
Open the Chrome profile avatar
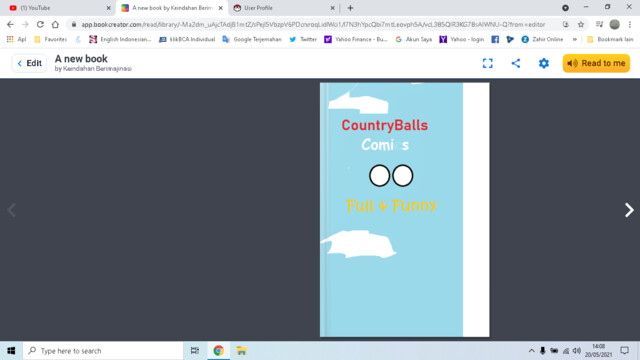pyautogui.click(x=614, y=24)
